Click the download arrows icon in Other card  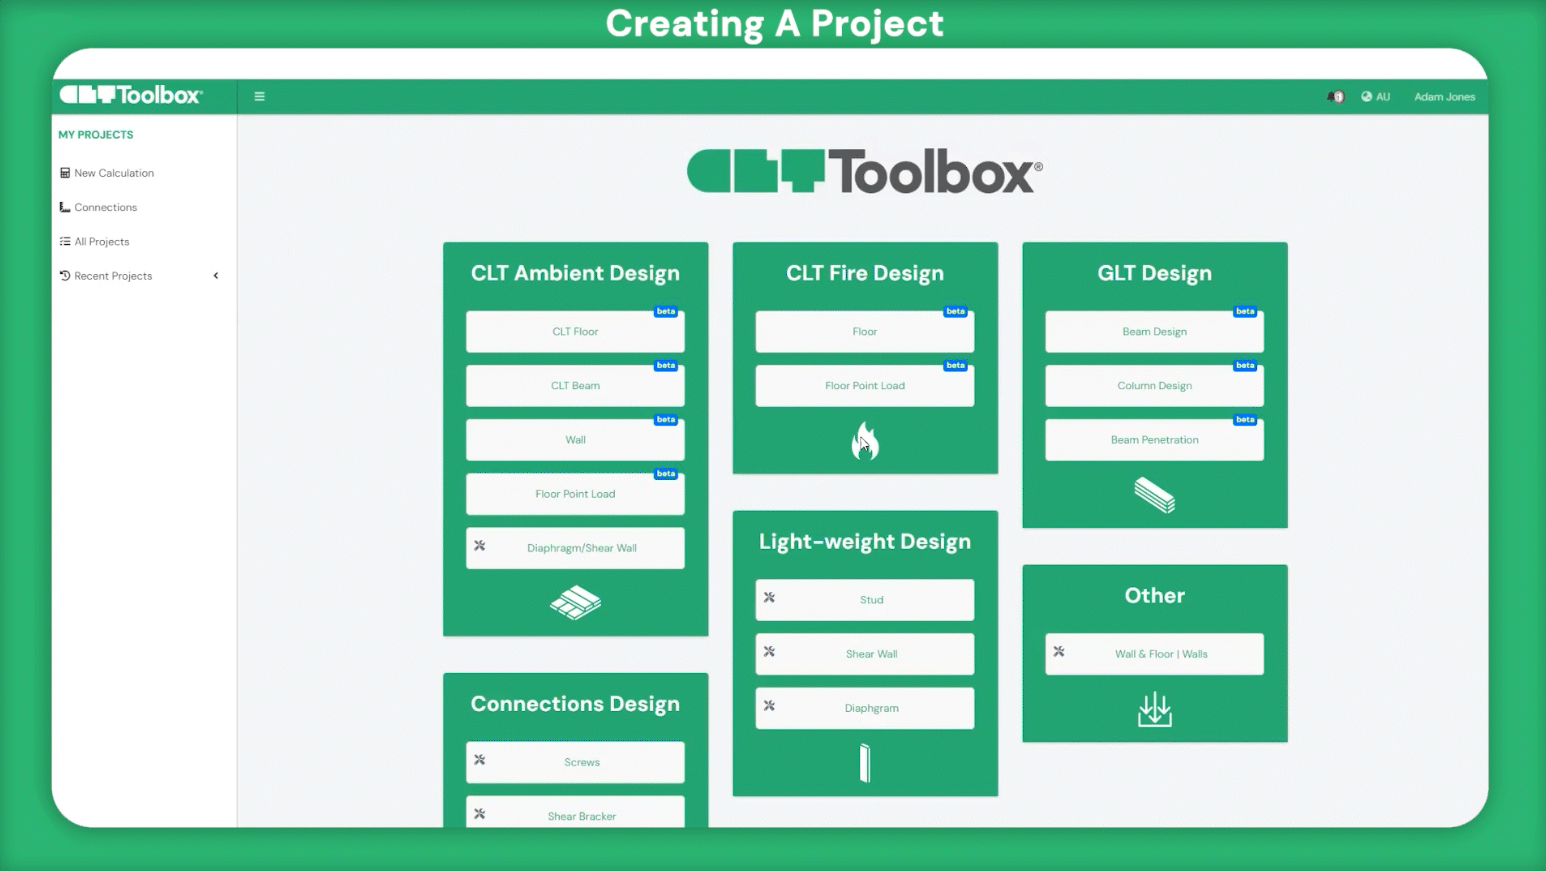click(1154, 709)
